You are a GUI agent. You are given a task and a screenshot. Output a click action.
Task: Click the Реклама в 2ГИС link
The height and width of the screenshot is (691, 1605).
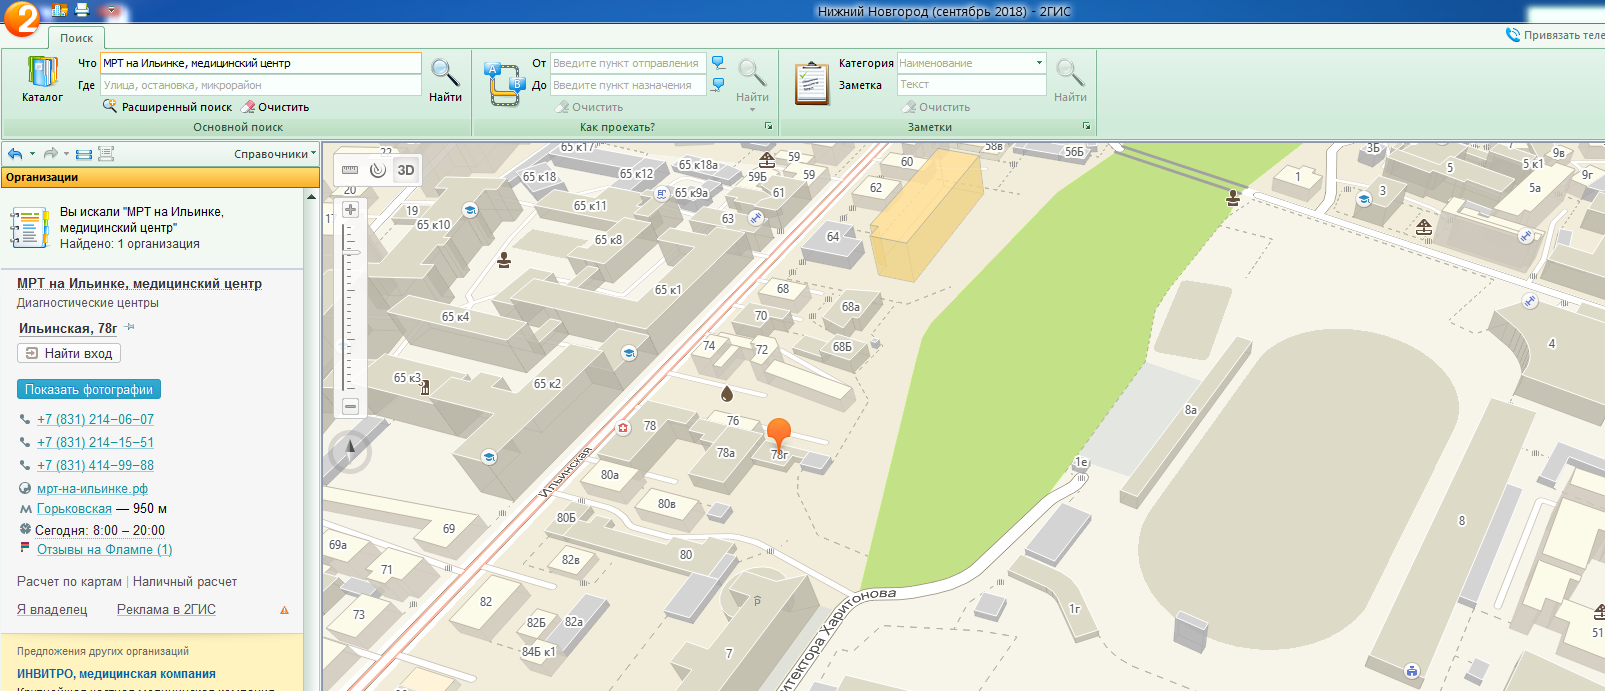tap(166, 609)
